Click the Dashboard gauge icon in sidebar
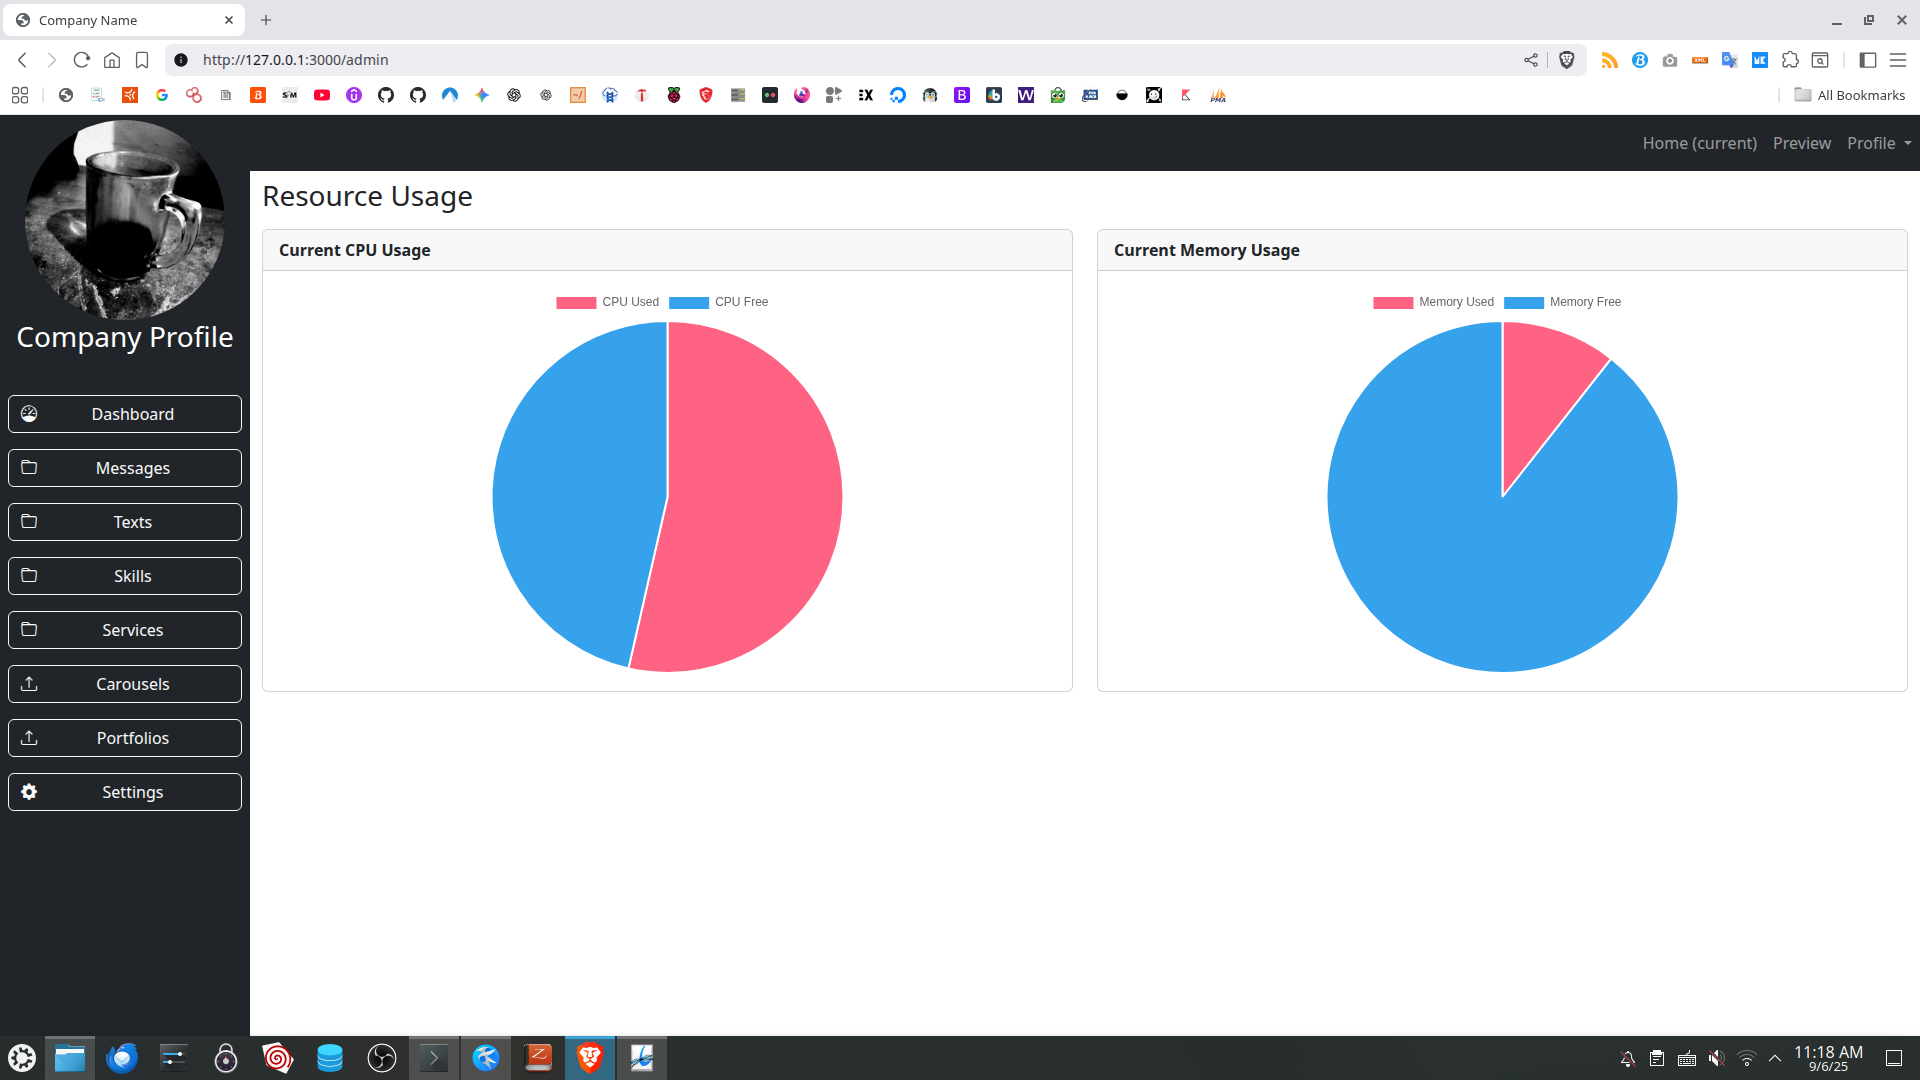Image resolution: width=1920 pixels, height=1080 pixels. 29,414
